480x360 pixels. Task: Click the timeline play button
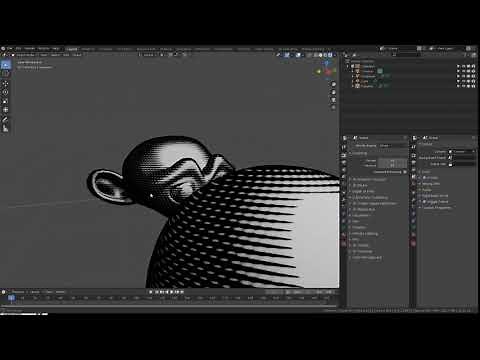click(x=171, y=292)
